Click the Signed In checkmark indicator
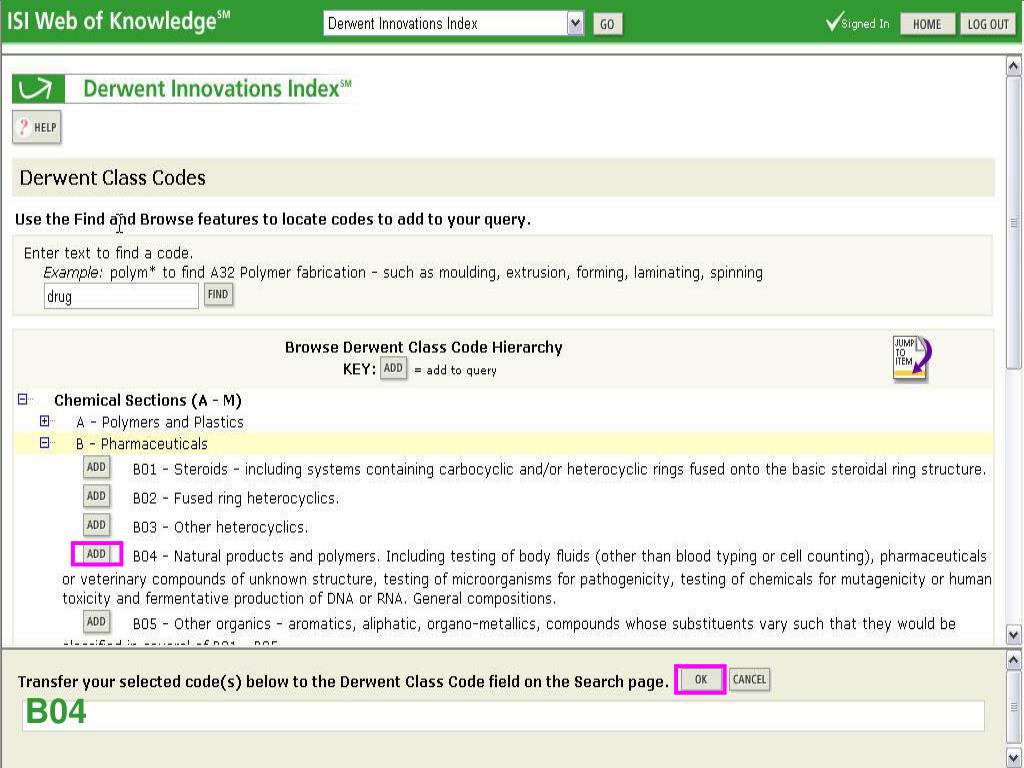This screenshot has width=1024, height=768. click(x=857, y=23)
